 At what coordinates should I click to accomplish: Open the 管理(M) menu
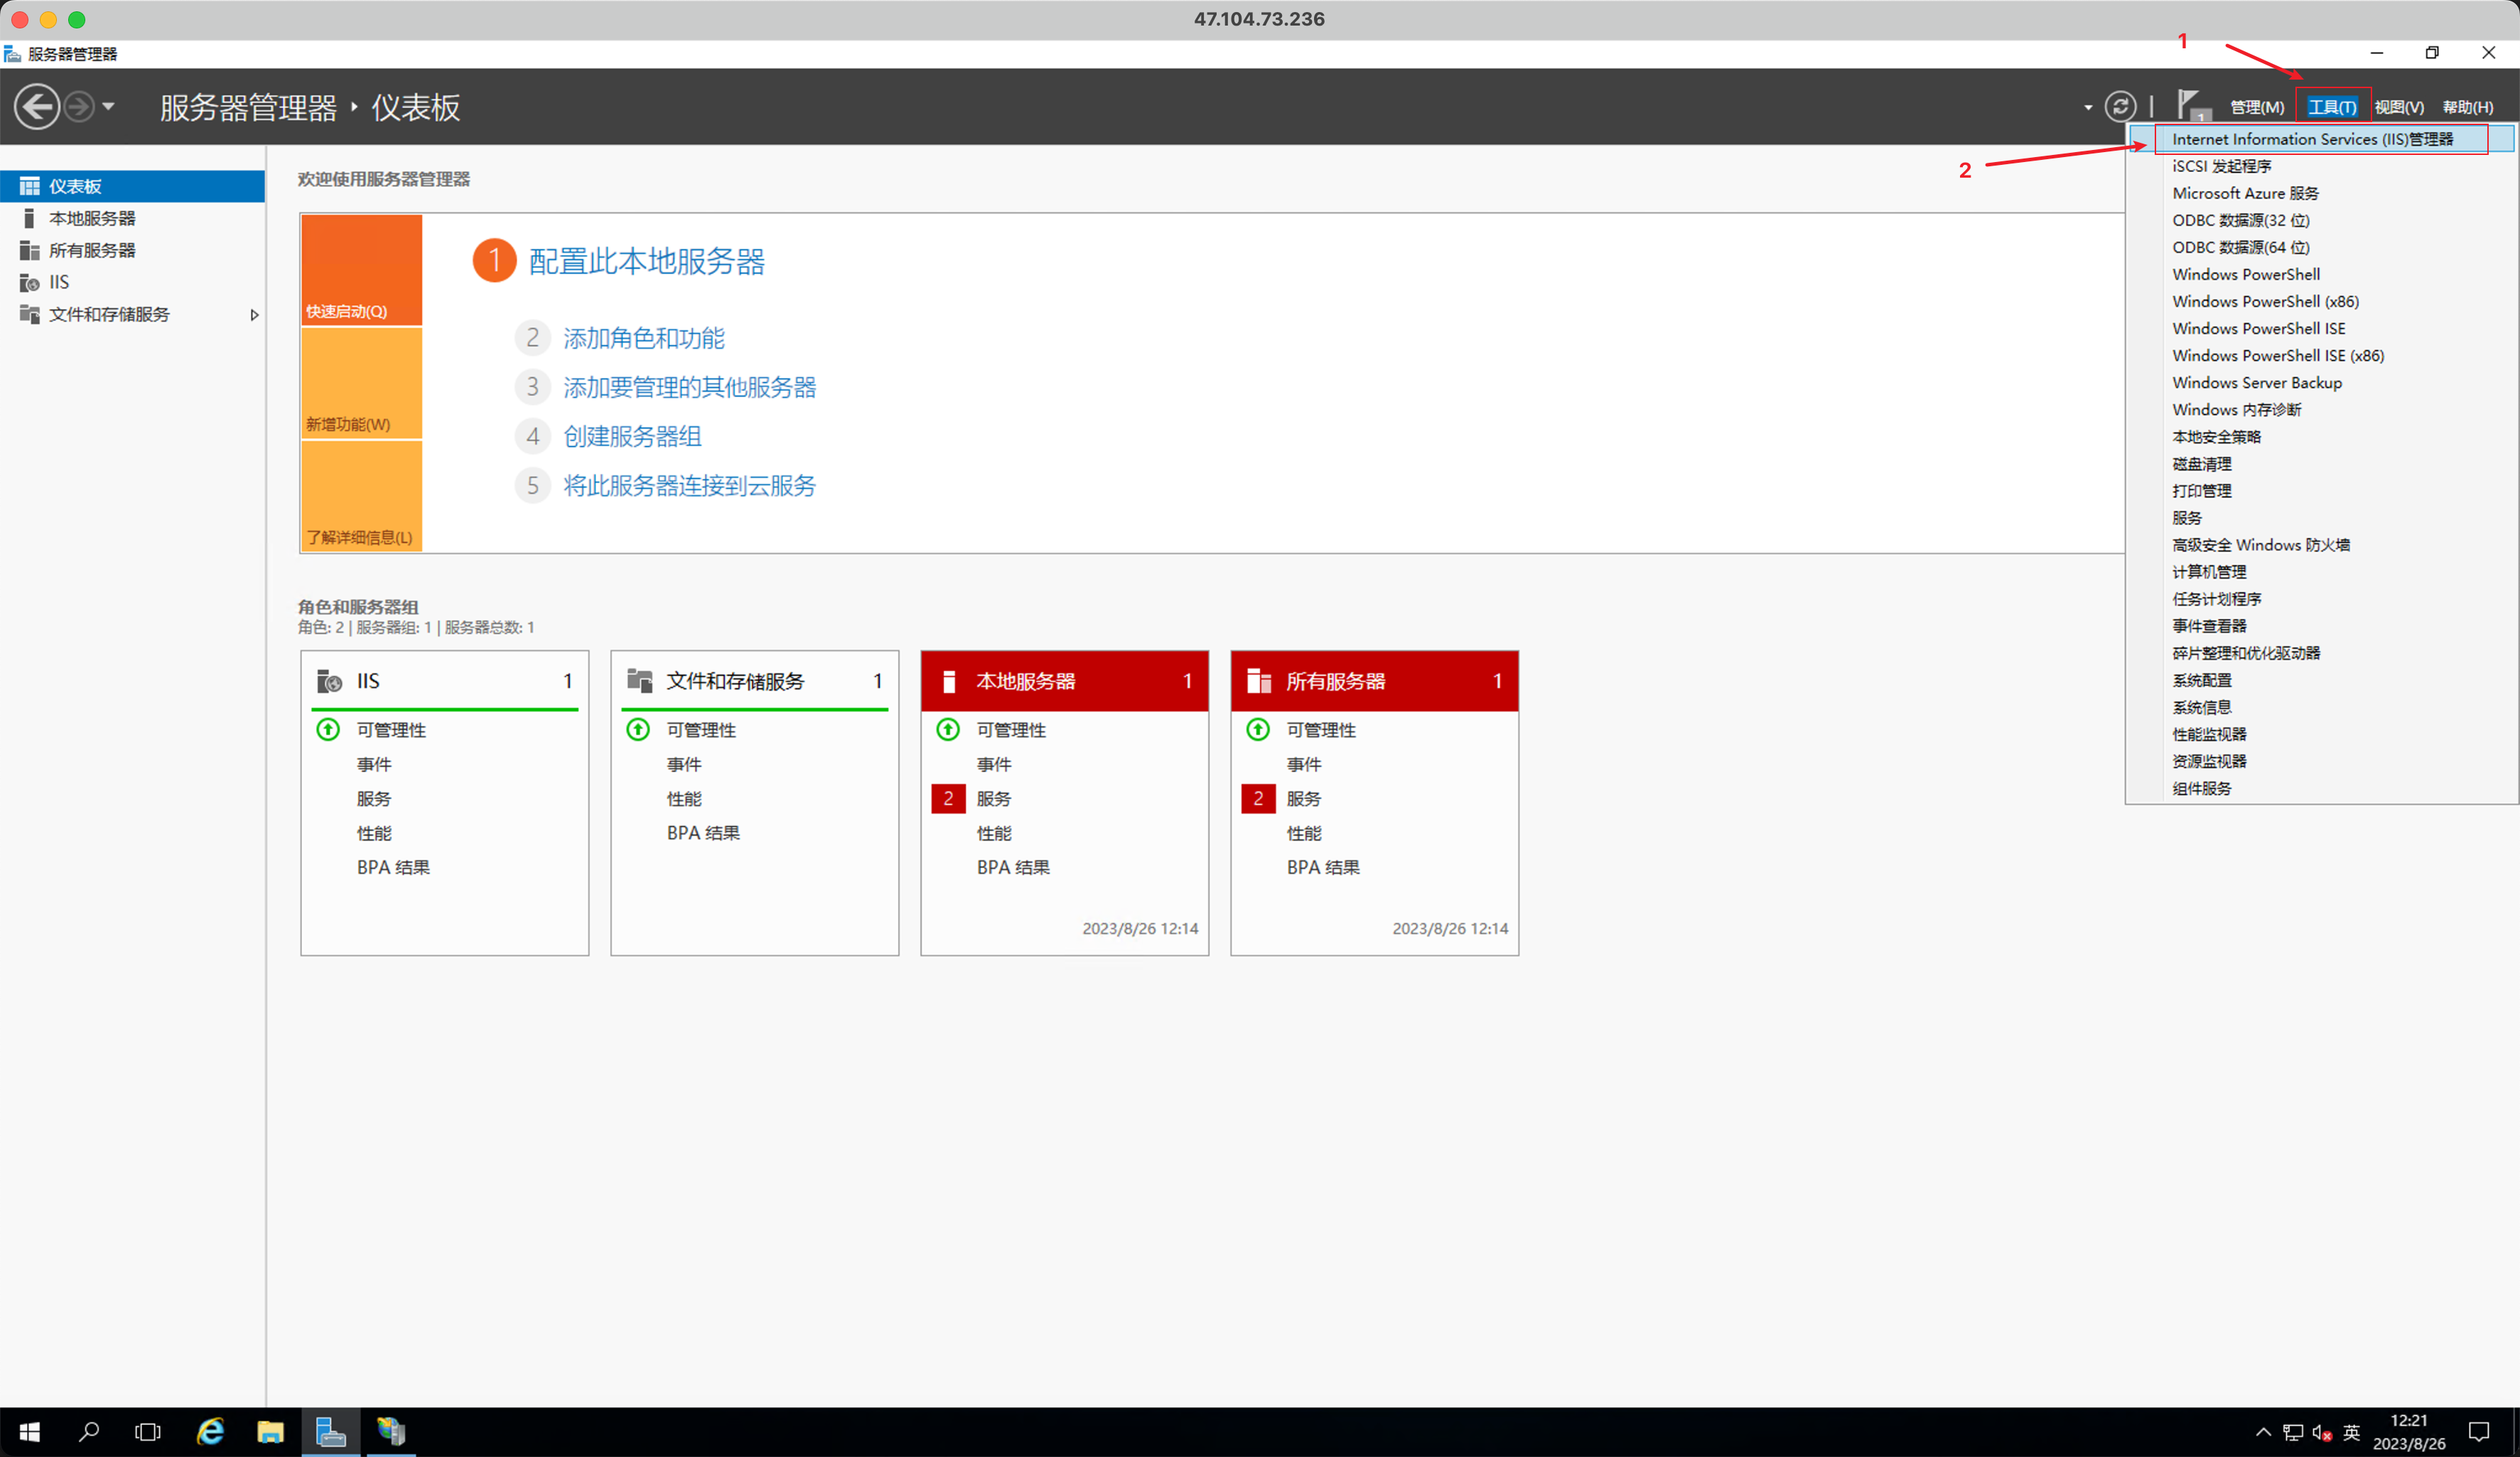tap(2257, 106)
